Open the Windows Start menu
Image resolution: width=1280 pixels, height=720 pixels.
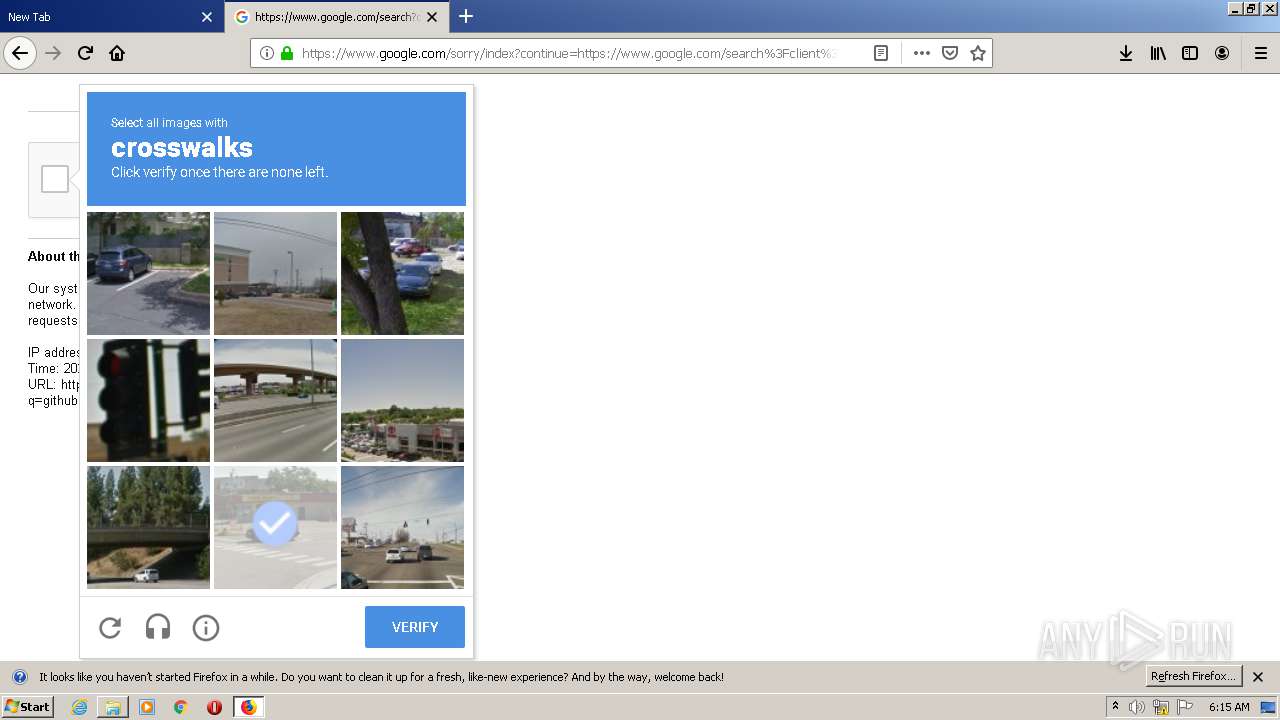tap(27, 707)
